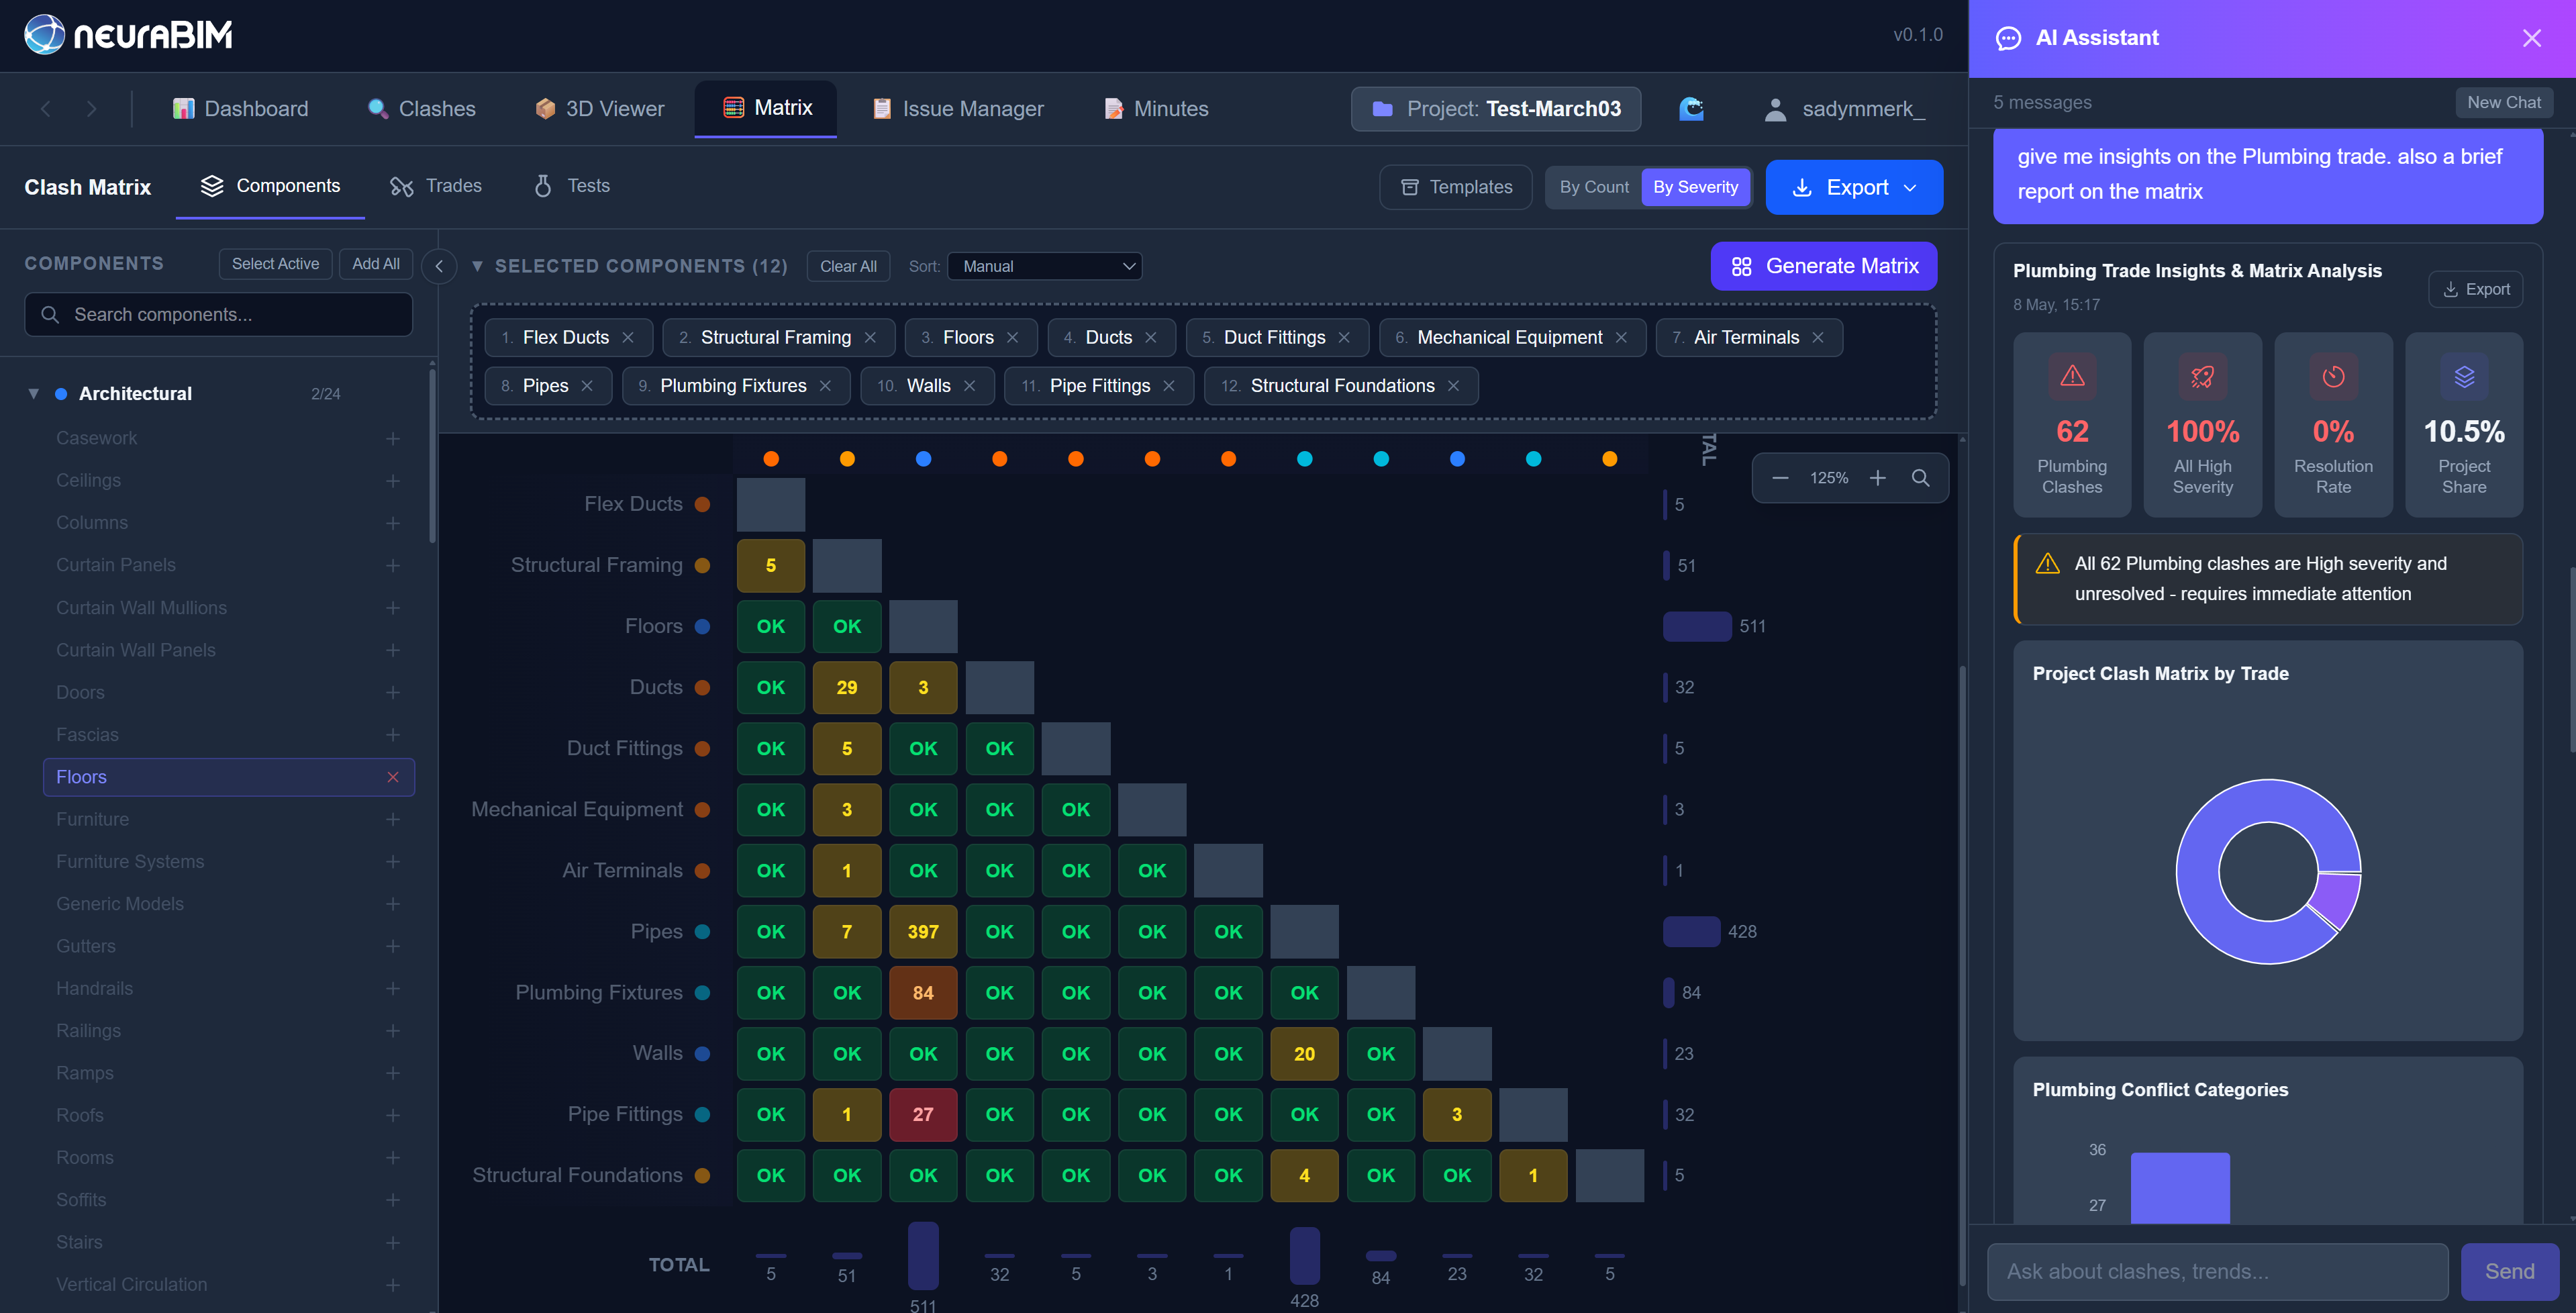
Task: Add Roofs component with plus icon
Action: 393,1116
